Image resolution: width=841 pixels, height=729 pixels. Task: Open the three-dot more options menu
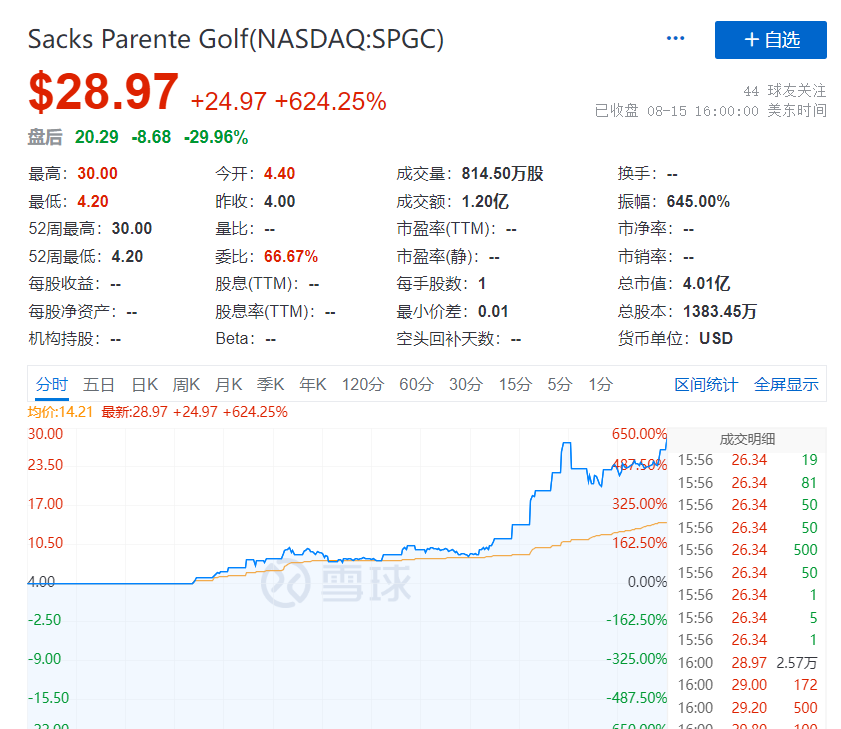(x=675, y=38)
